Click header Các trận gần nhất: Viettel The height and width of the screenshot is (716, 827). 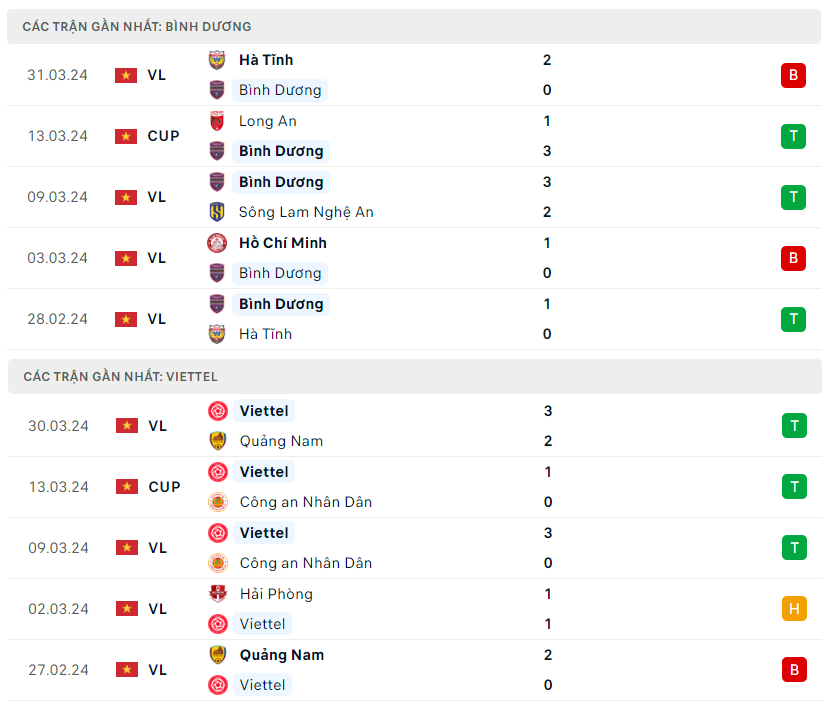coord(120,377)
